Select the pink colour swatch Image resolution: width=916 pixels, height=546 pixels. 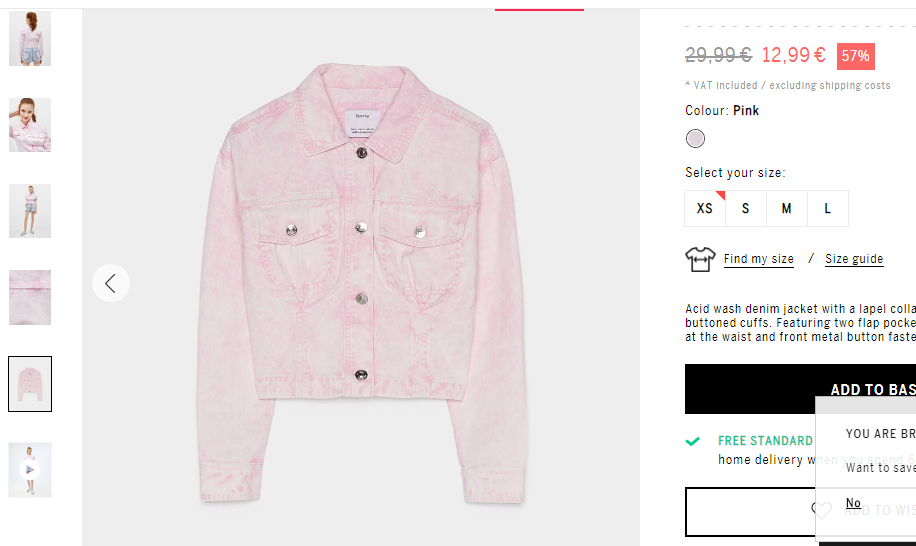(695, 139)
